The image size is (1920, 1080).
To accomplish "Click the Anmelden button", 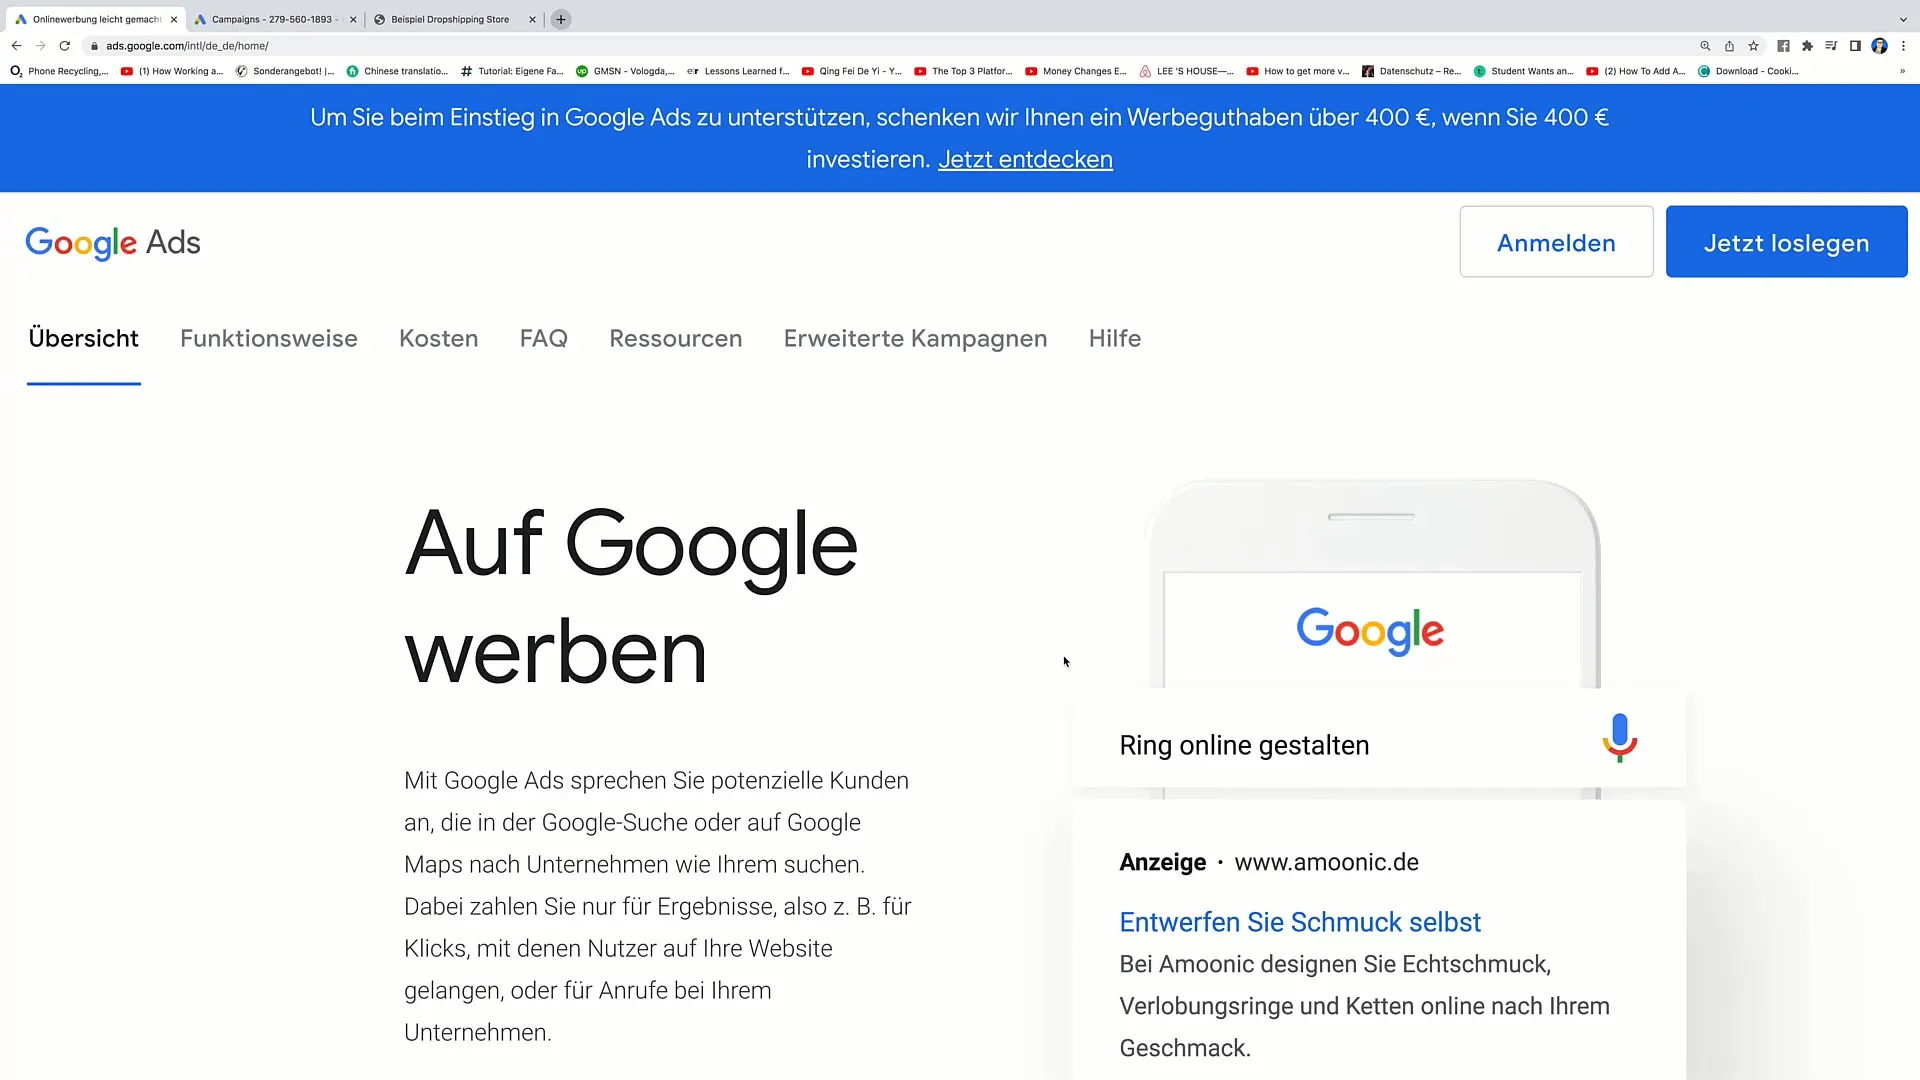I will (x=1556, y=242).
